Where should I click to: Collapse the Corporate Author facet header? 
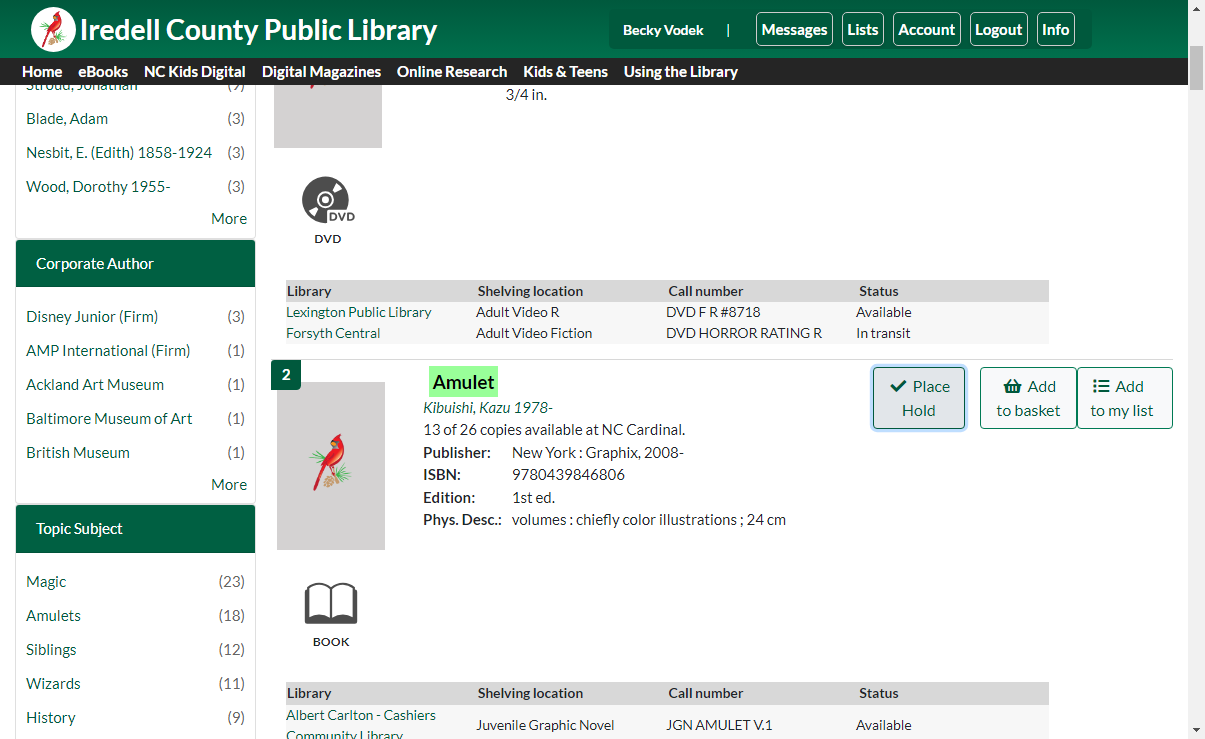coord(135,264)
